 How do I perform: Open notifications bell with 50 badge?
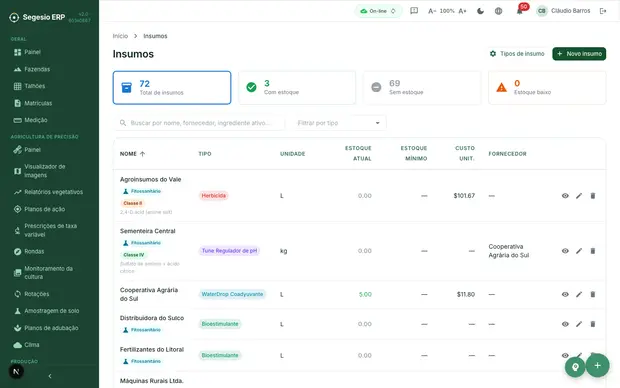[520, 11]
